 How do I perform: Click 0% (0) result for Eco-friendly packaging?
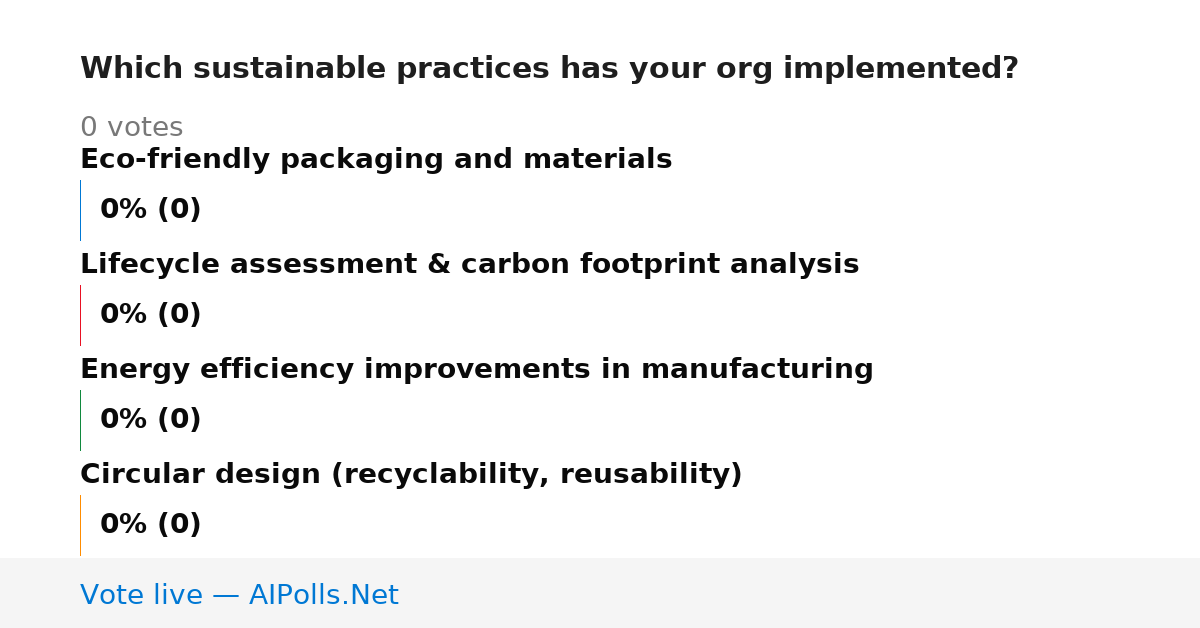(150, 210)
